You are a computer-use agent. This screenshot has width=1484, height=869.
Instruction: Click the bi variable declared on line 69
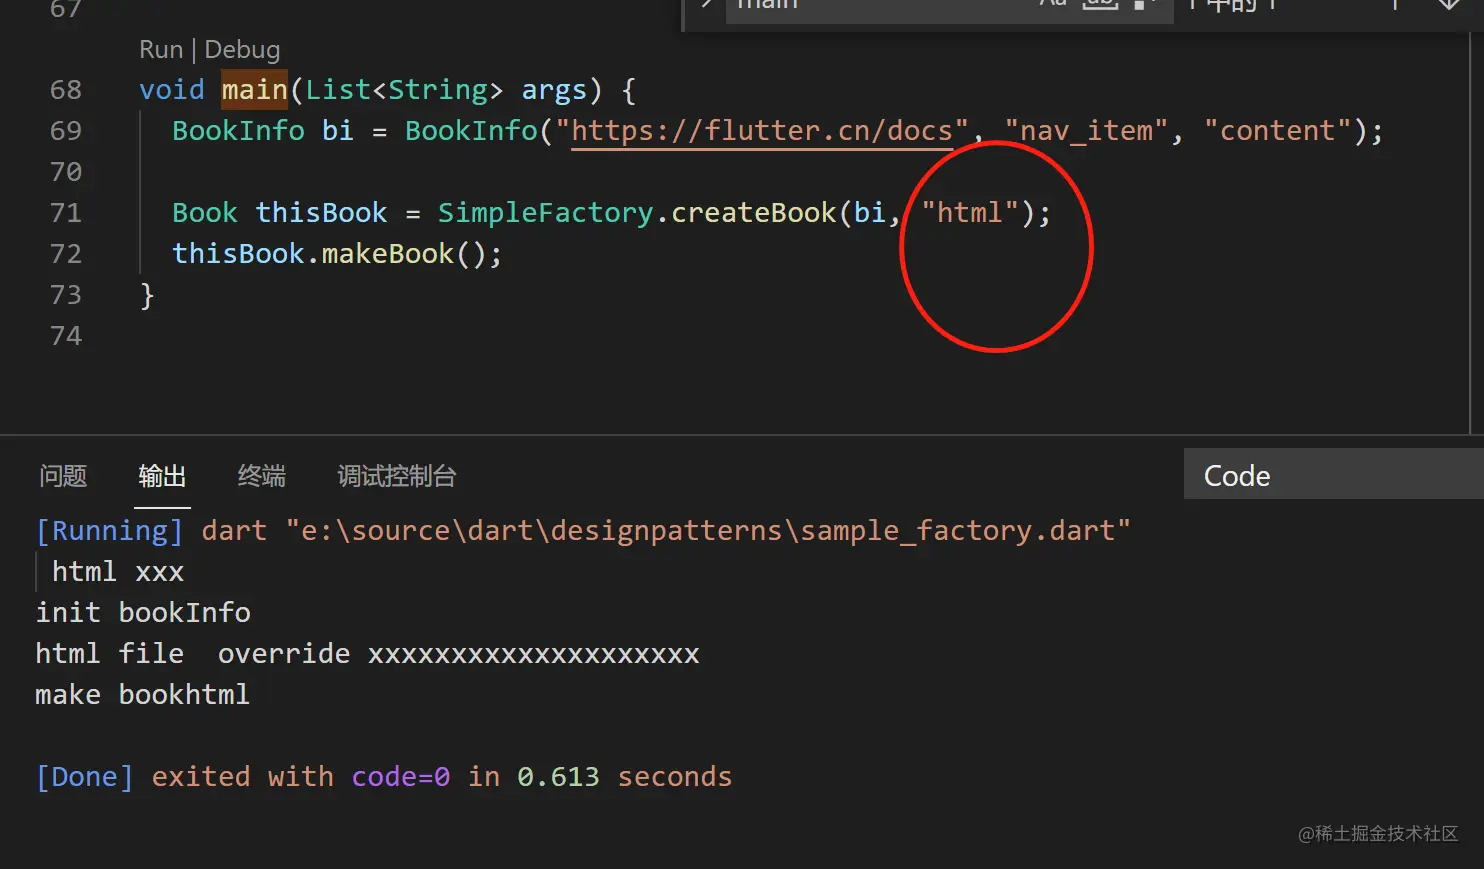(338, 131)
